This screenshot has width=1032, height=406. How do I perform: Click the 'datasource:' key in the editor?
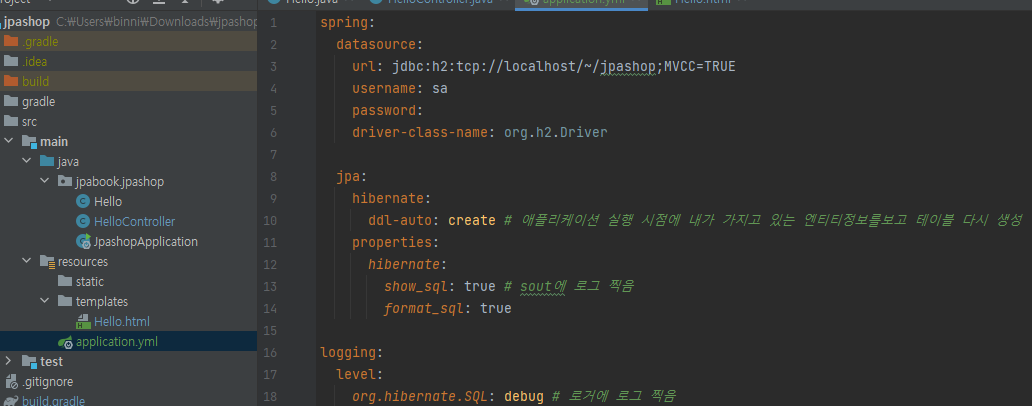(x=379, y=45)
